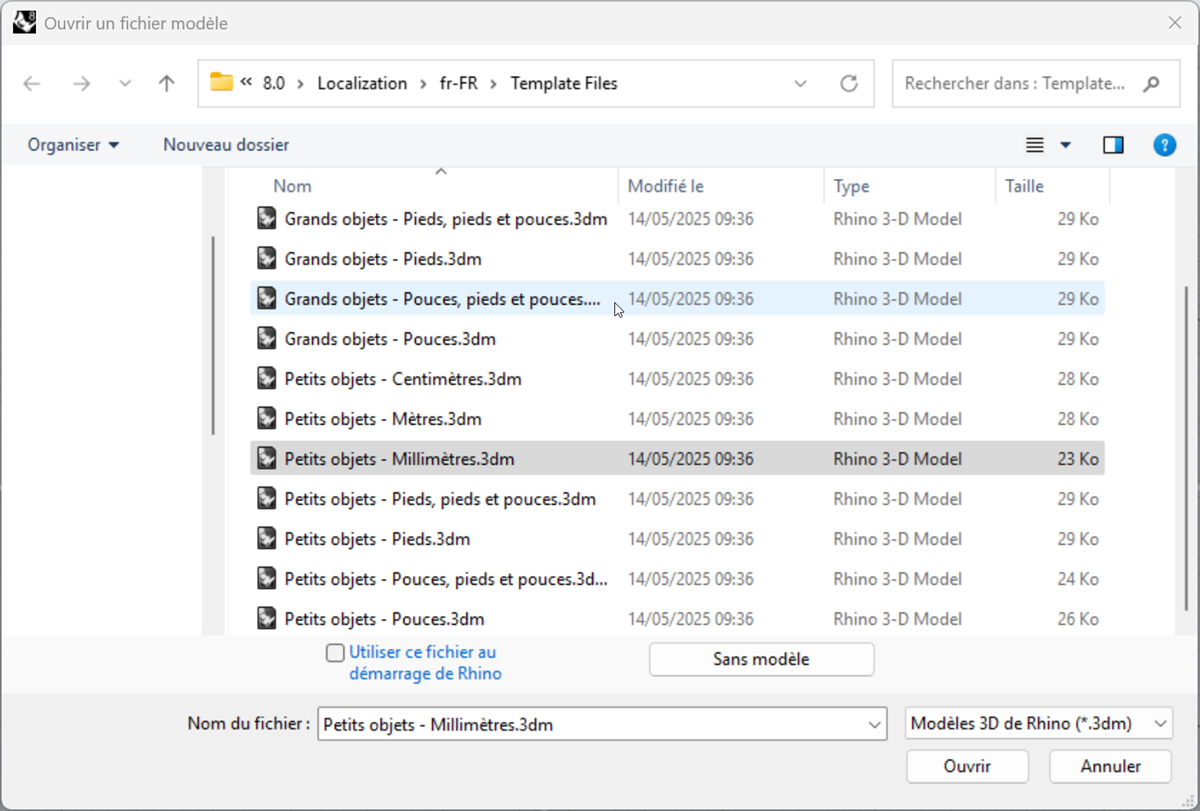
Task: Click the Up one folder arrow
Action: tap(167, 84)
